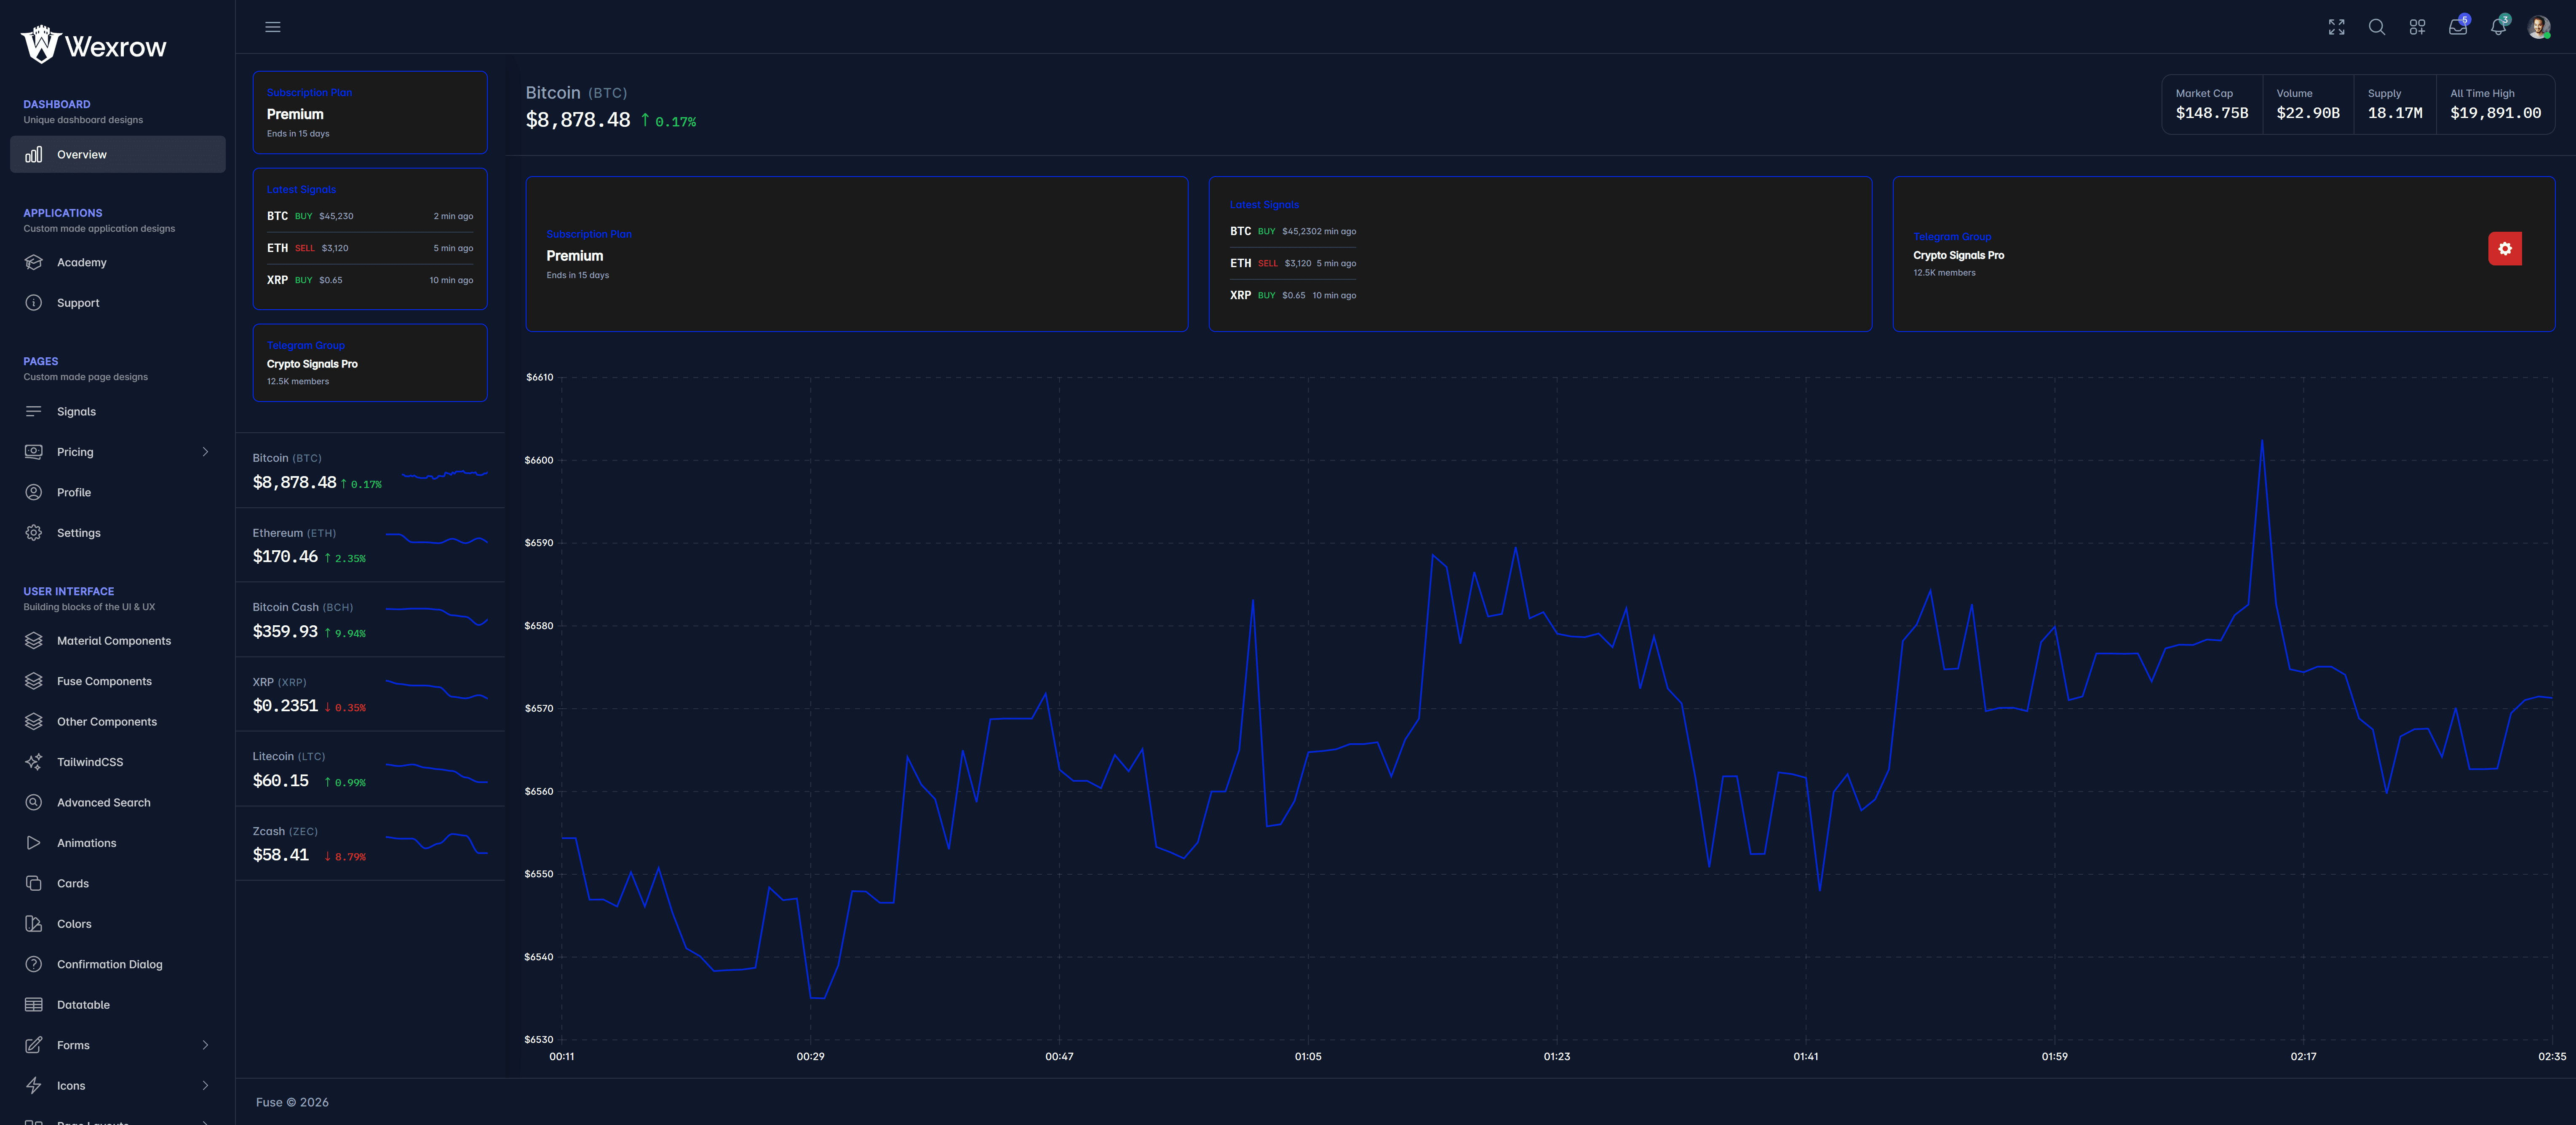This screenshot has height=1125, width=2576.
Task: Select the Bitcoin (BTC) watchlist row
Action: coord(370,471)
